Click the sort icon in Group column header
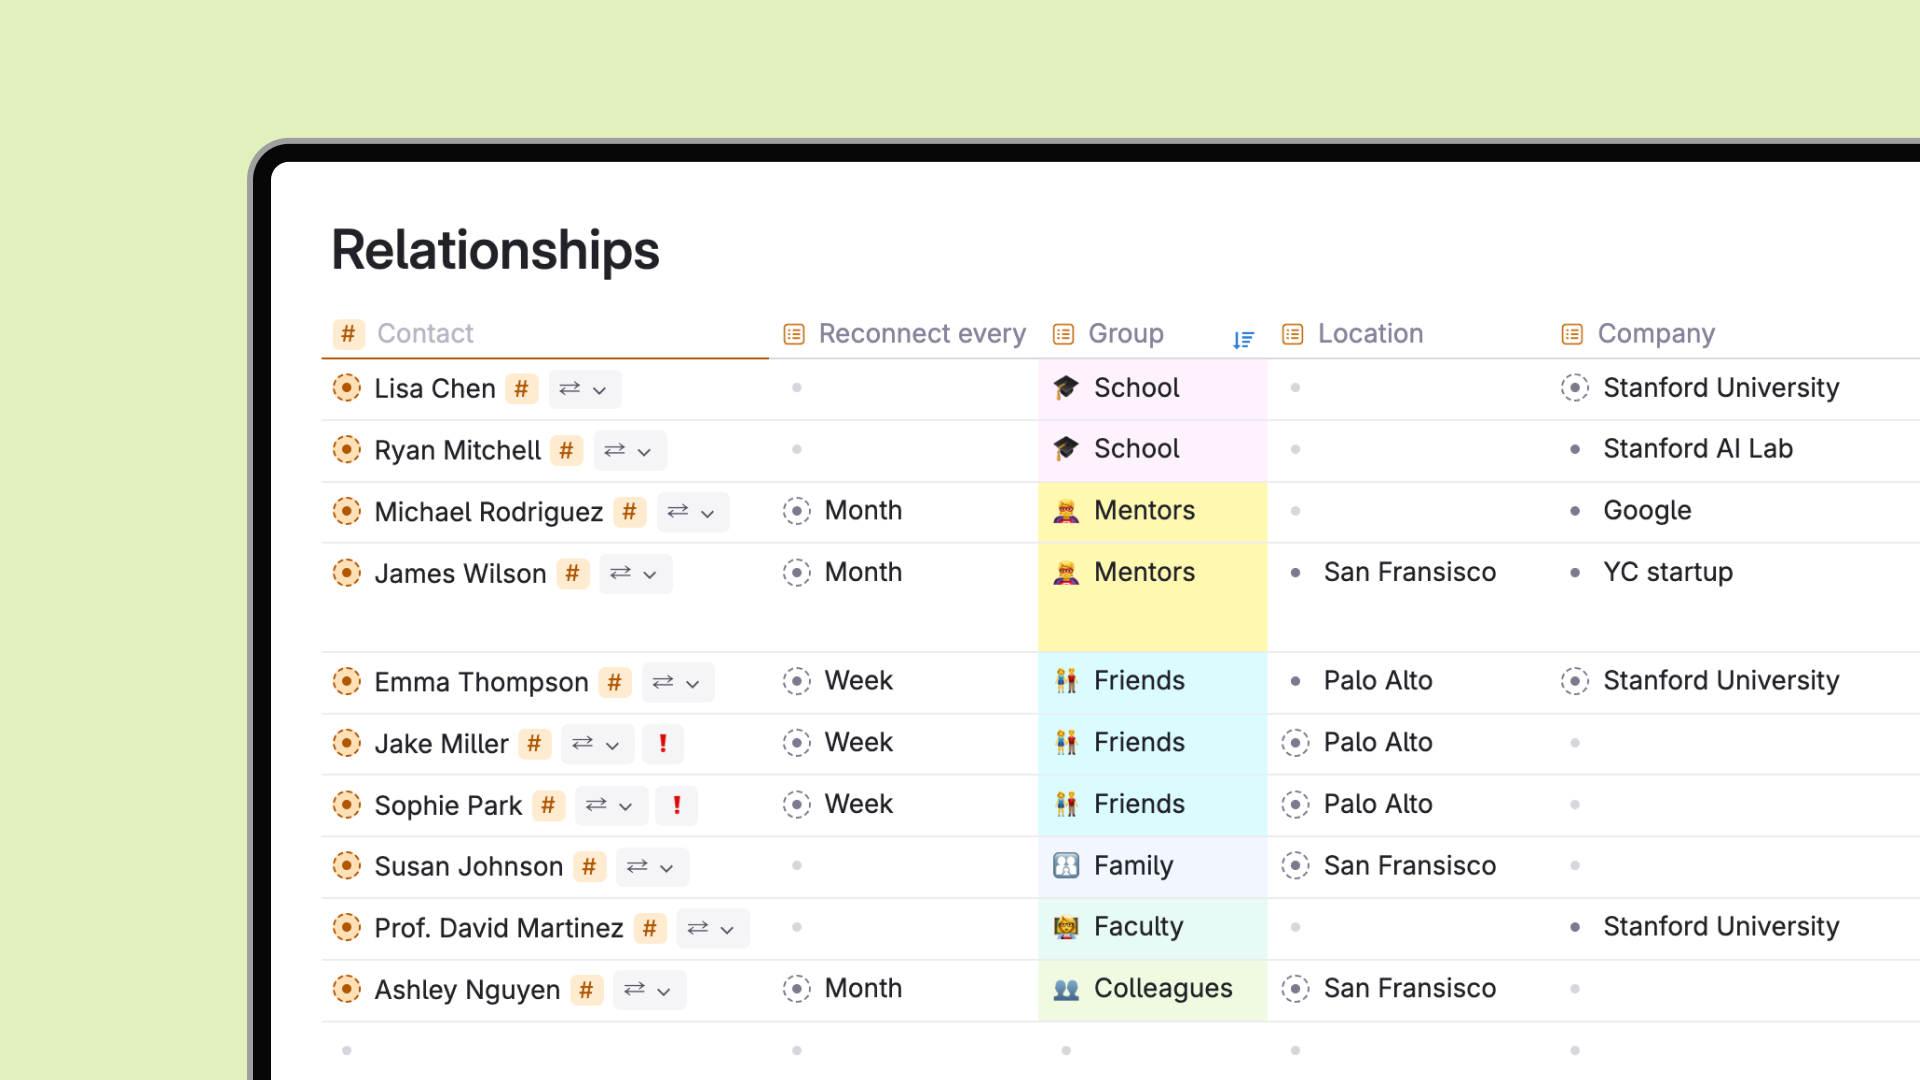This screenshot has height=1080, width=1920. pos(1243,340)
